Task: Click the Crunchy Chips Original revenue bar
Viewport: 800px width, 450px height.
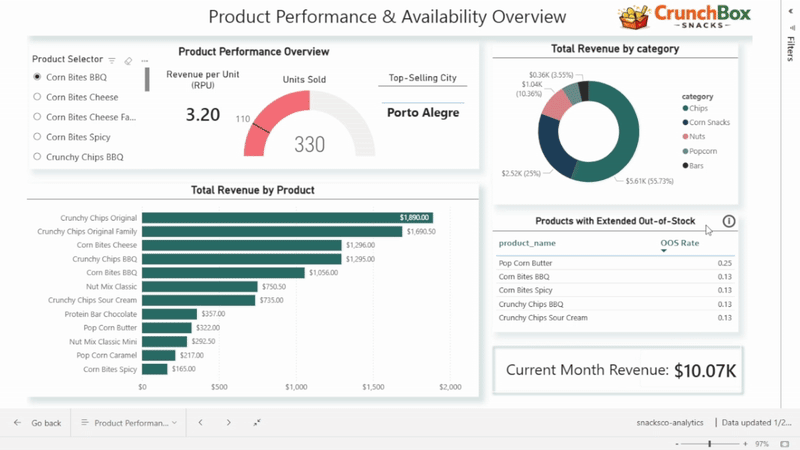Action: [287, 217]
